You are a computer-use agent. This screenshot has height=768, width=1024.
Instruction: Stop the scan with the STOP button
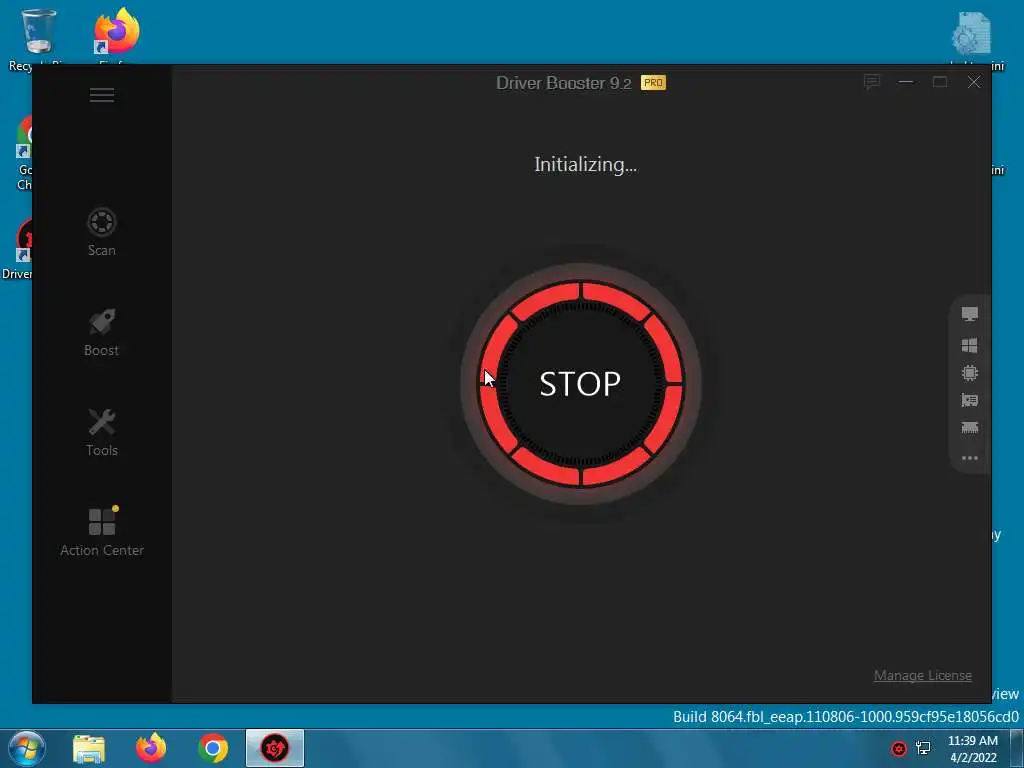click(x=581, y=384)
